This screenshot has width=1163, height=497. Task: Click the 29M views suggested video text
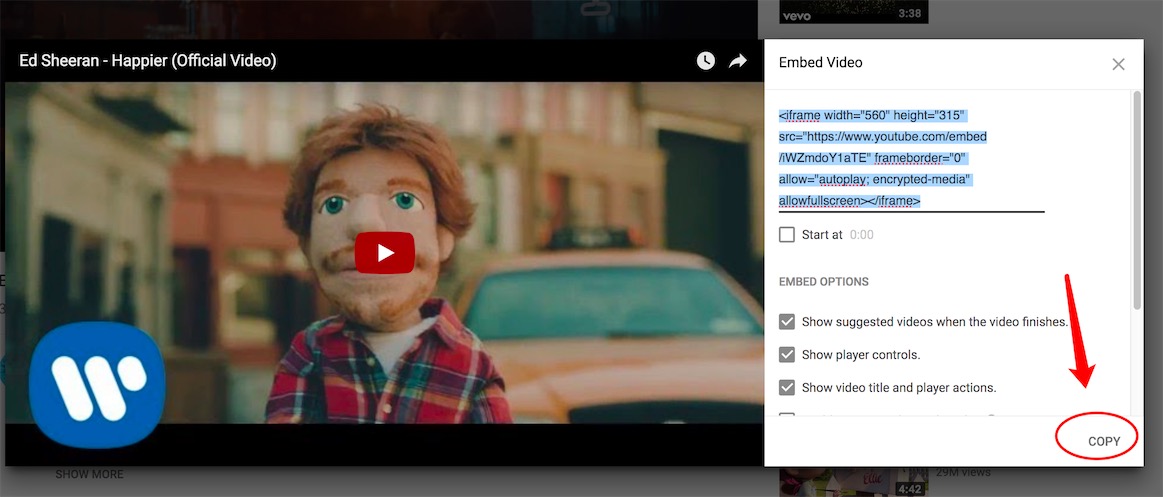click(x=963, y=472)
